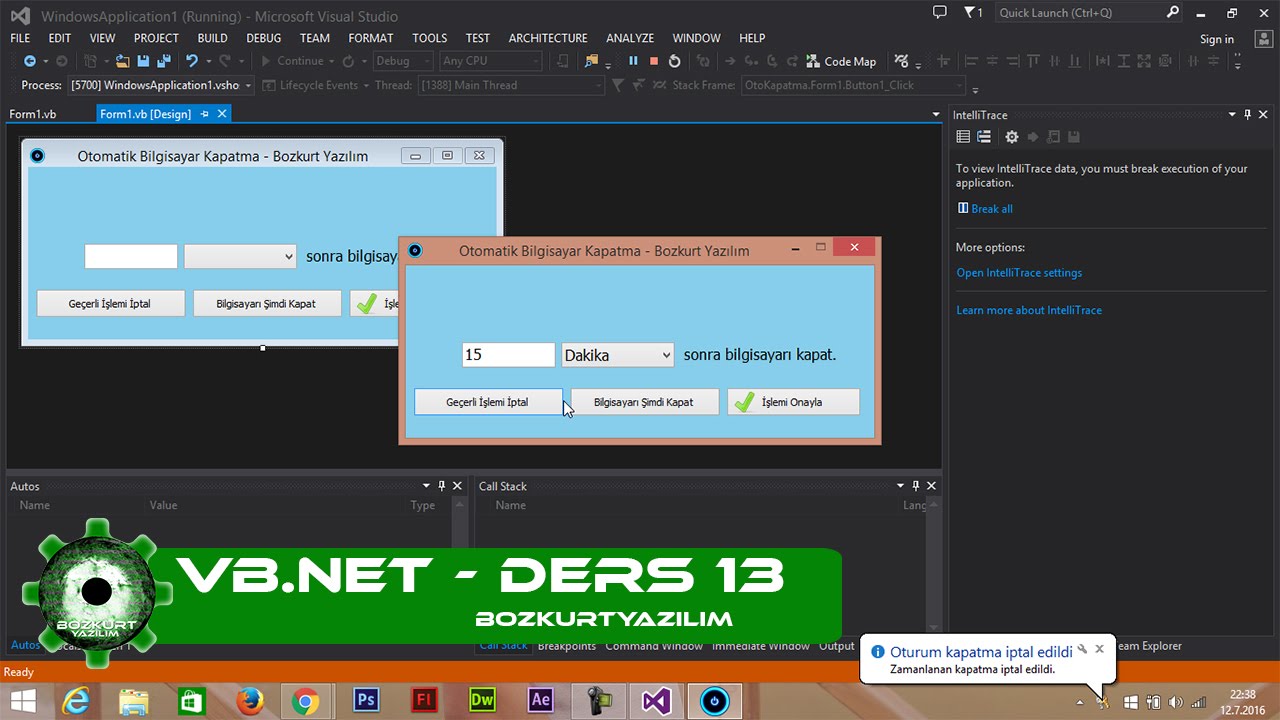Open the Chrome taskbar icon

pyautogui.click(x=307, y=701)
